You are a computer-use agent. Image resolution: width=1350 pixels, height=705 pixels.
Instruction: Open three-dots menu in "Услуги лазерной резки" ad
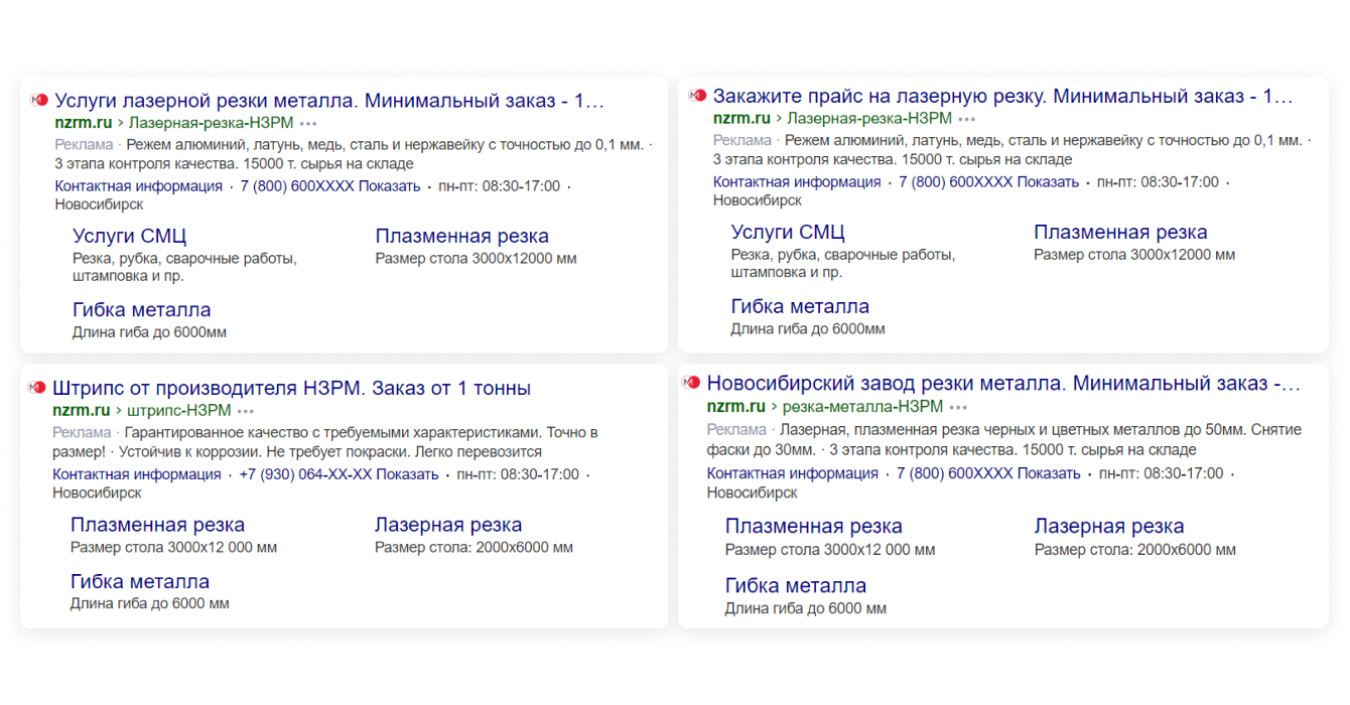coord(307,123)
